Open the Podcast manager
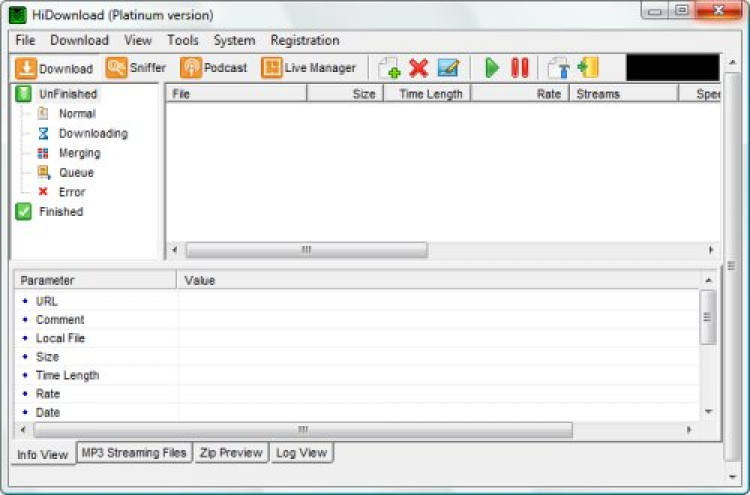750x495 pixels. 214,68
